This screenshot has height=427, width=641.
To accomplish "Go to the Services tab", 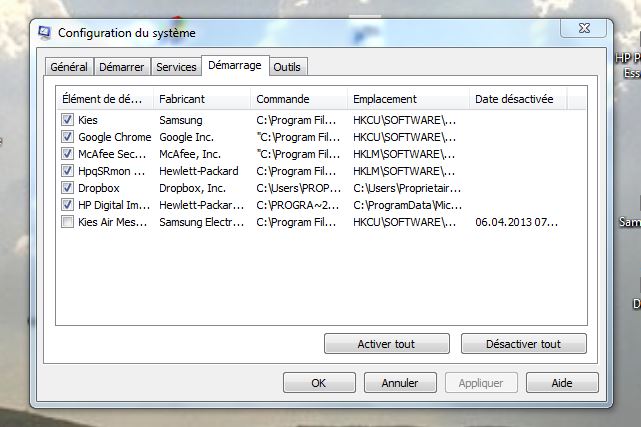I will 176,67.
